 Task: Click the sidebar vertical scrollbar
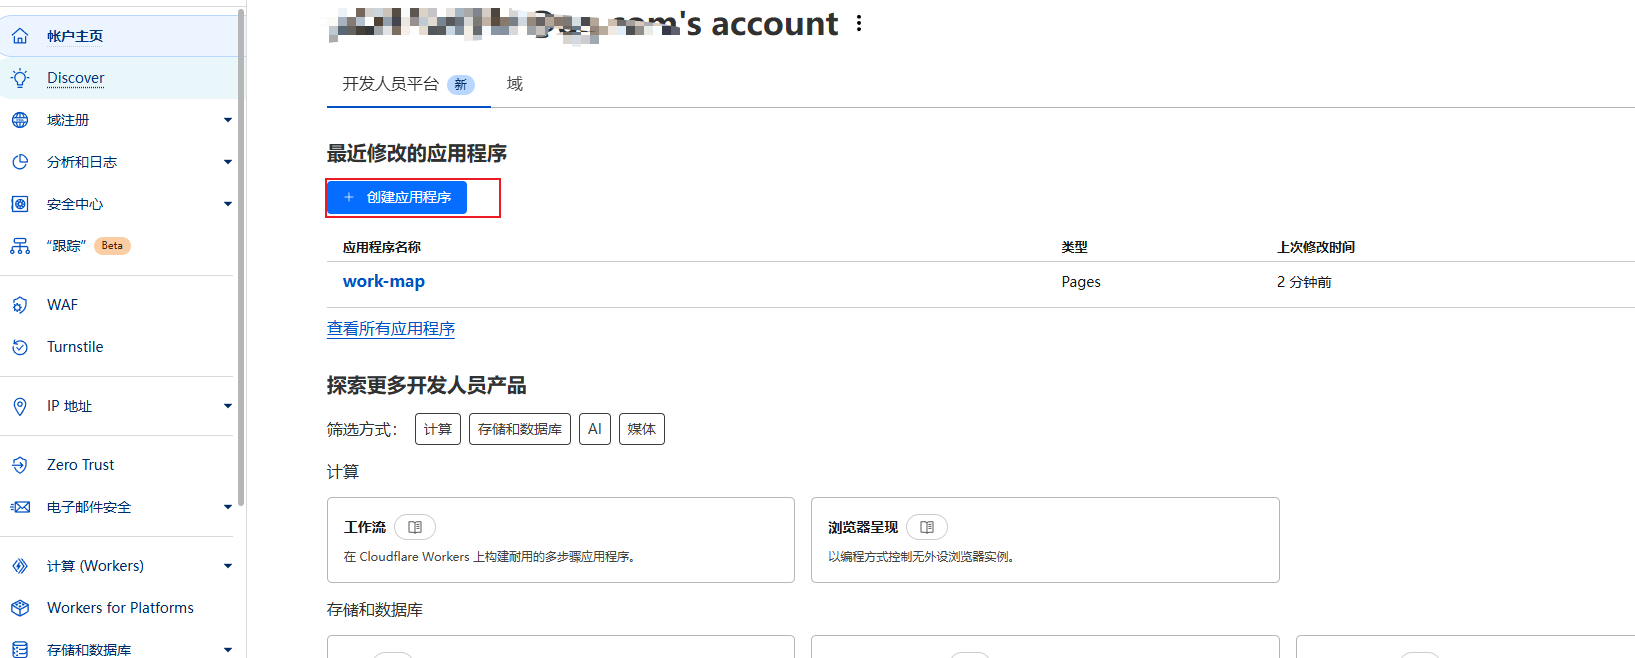point(241,258)
